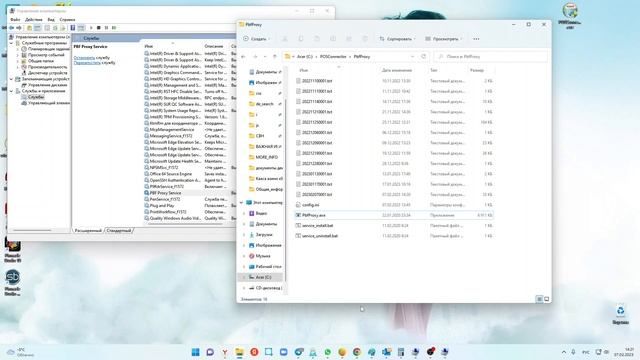Select Управление дисками in the tree
640x360 pixels.
(x=47, y=85)
